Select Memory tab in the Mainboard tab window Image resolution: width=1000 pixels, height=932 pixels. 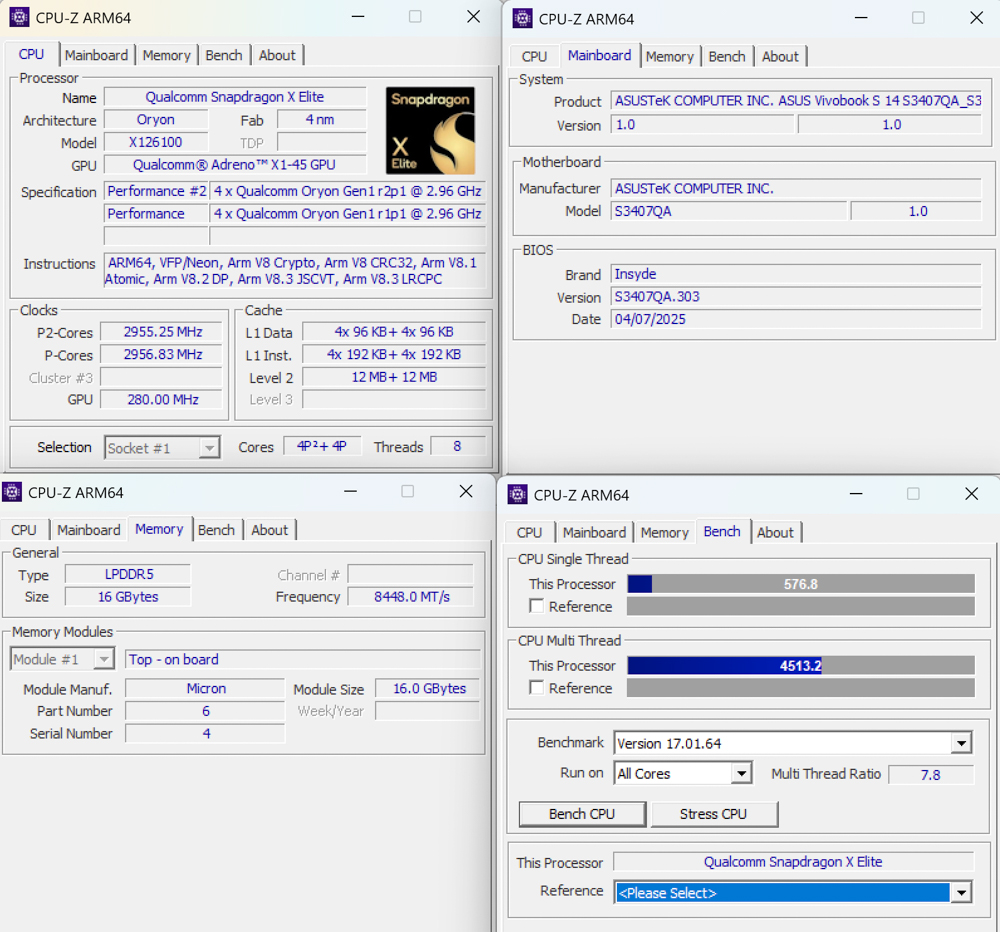[670, 57]
